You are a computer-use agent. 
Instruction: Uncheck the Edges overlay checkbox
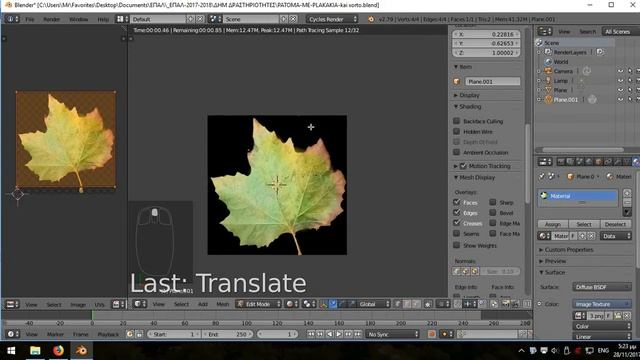click(x=457, y=213)
